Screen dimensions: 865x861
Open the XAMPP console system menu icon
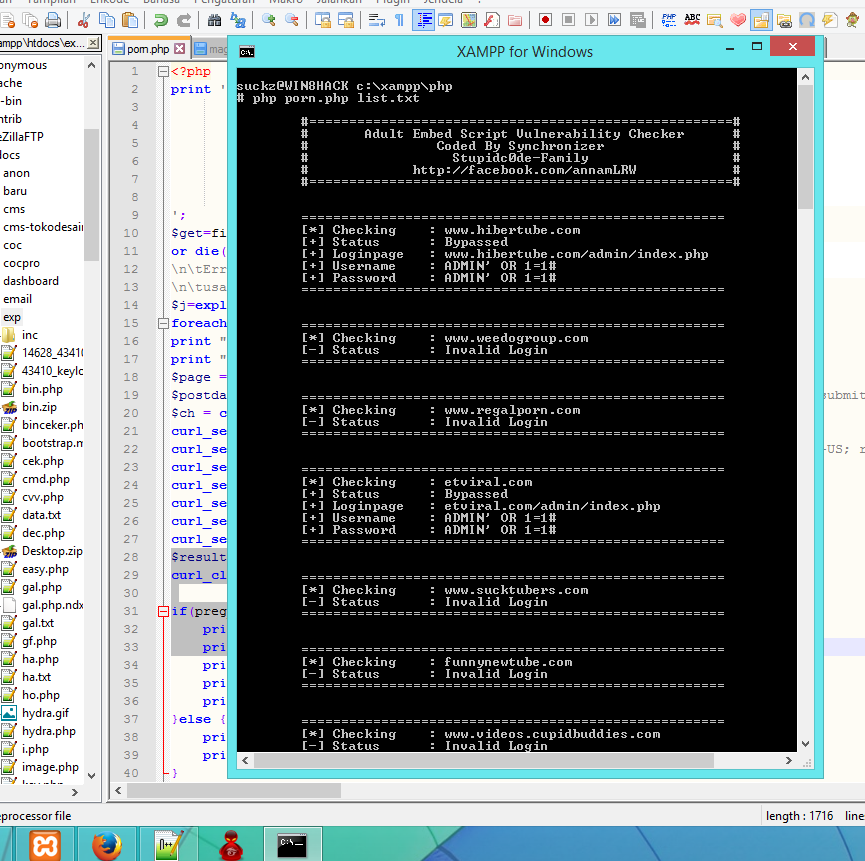247,52
